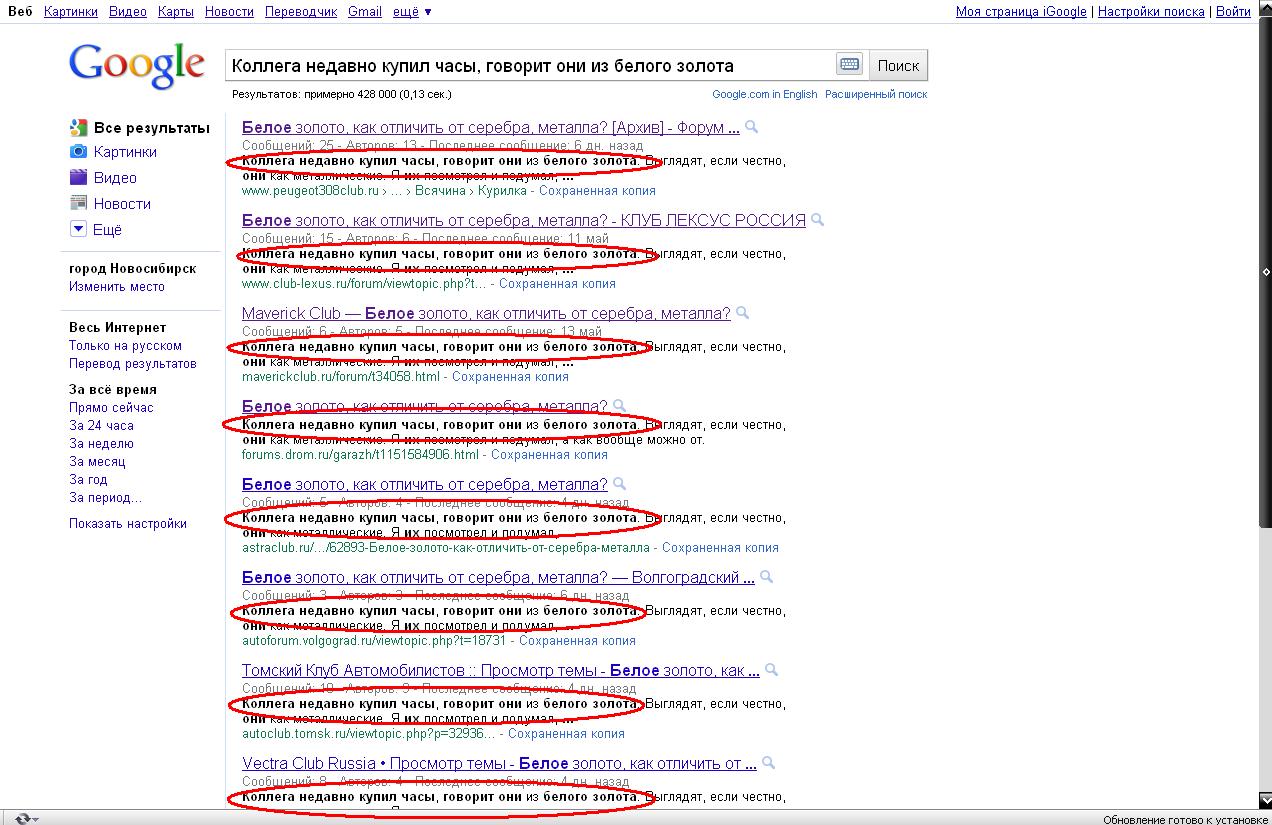Click preview magnifier beside КЛУБ ЛЕКСУС РОССИЯ result
This screenshot has height=825, width=1272.
(818, 220)
